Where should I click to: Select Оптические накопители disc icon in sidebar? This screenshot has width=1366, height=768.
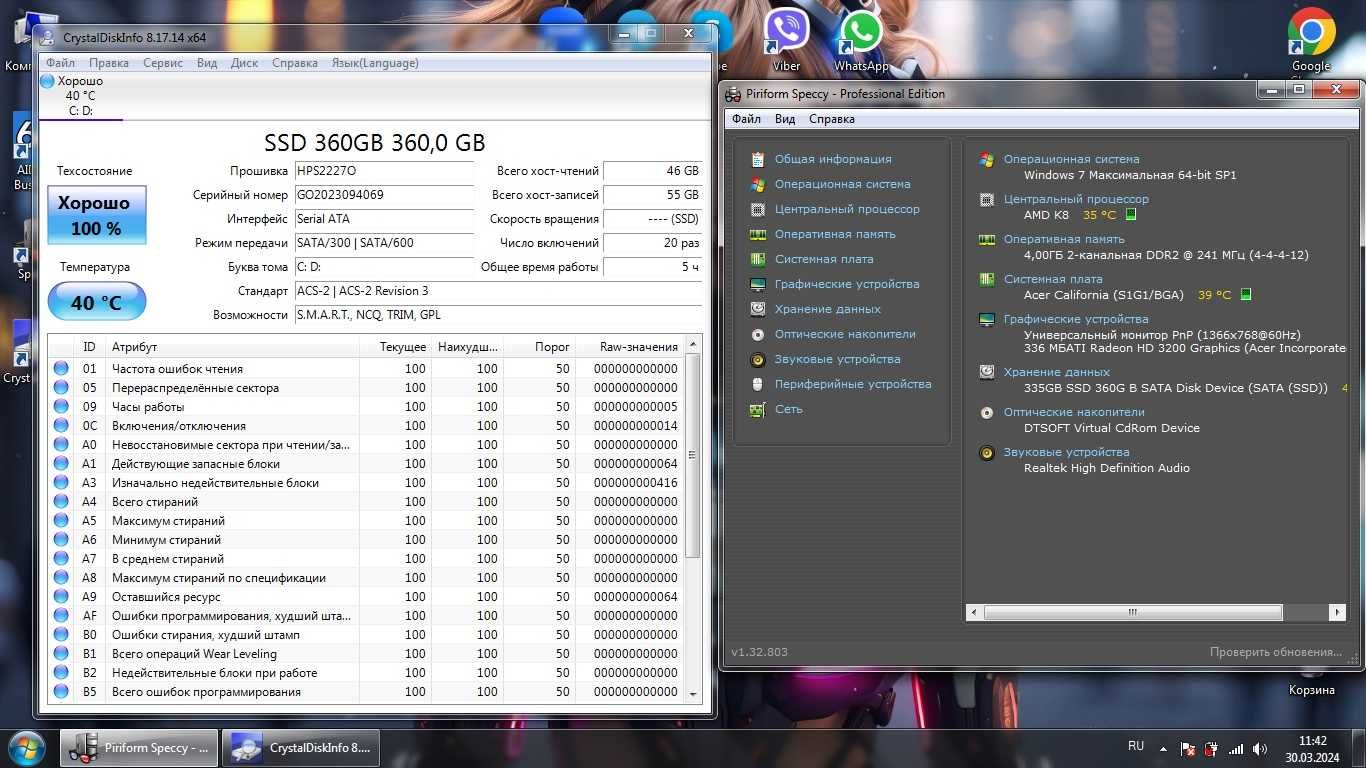758,334
